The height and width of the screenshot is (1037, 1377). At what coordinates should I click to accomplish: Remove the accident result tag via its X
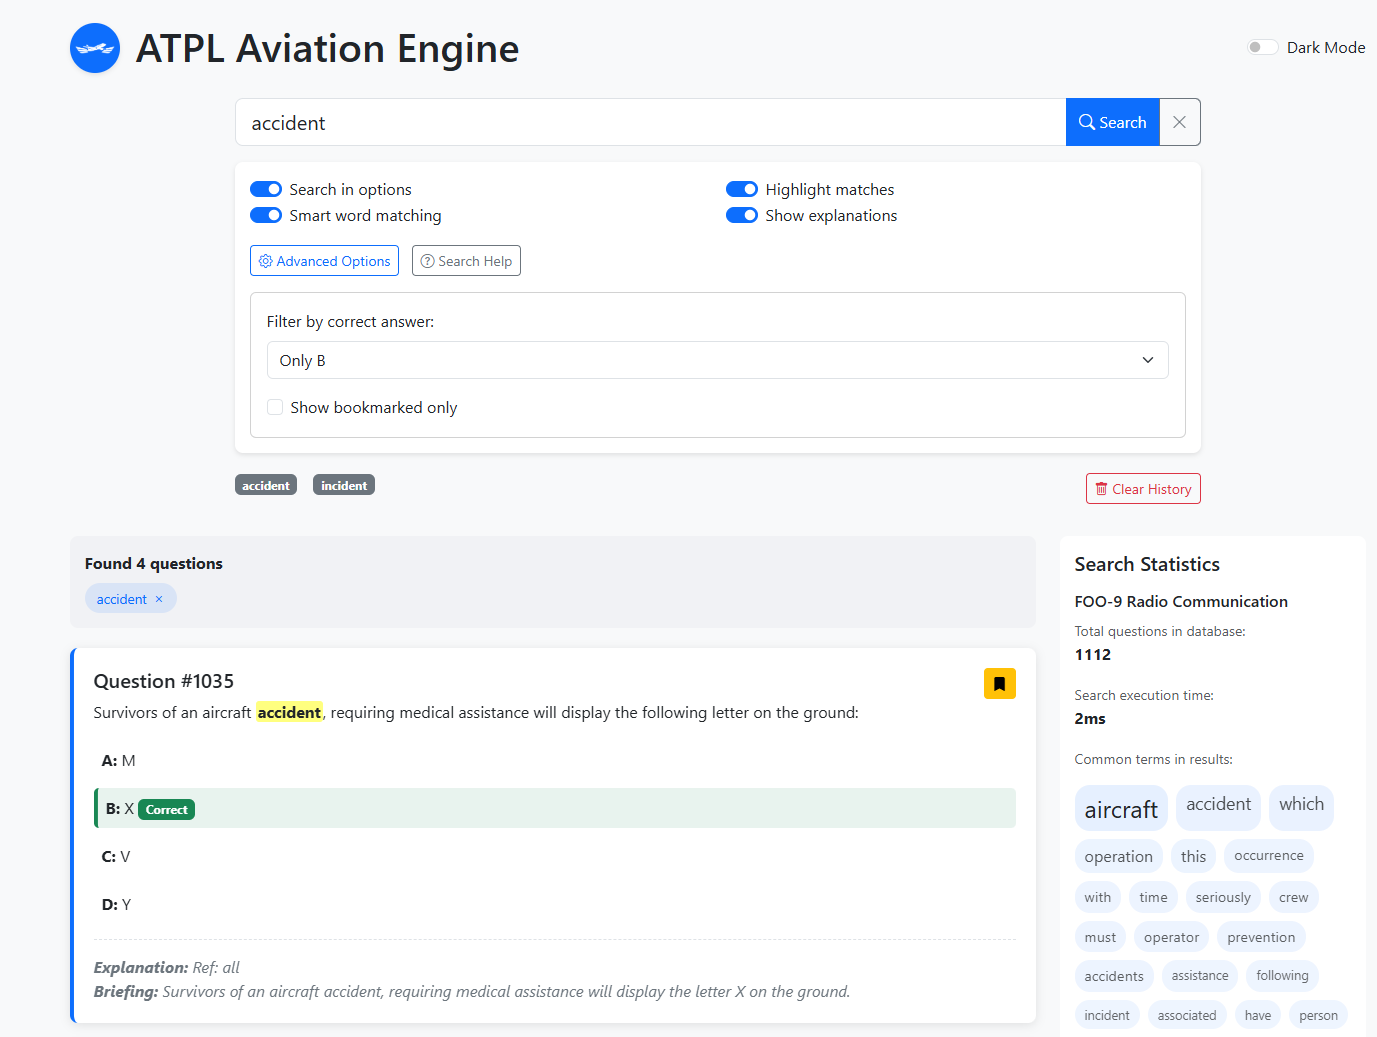159,598
